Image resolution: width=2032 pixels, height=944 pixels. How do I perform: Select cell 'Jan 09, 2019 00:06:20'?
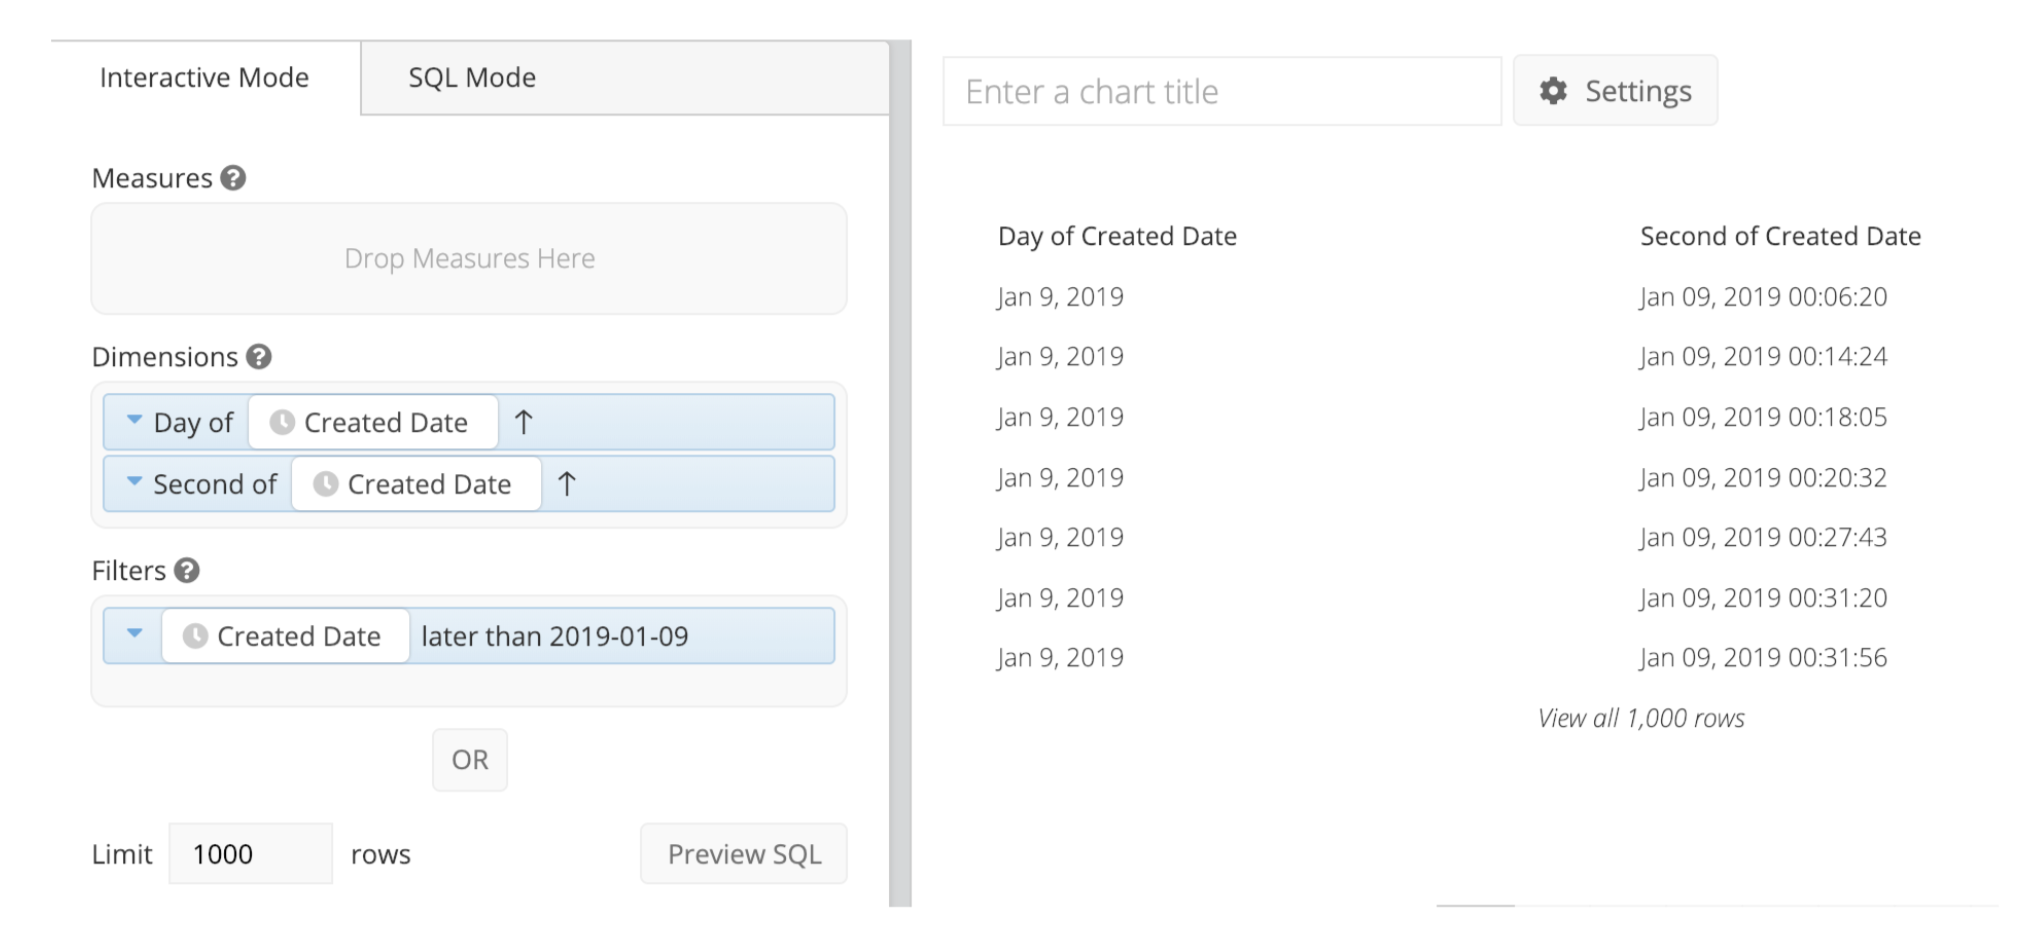[1763, 297]
